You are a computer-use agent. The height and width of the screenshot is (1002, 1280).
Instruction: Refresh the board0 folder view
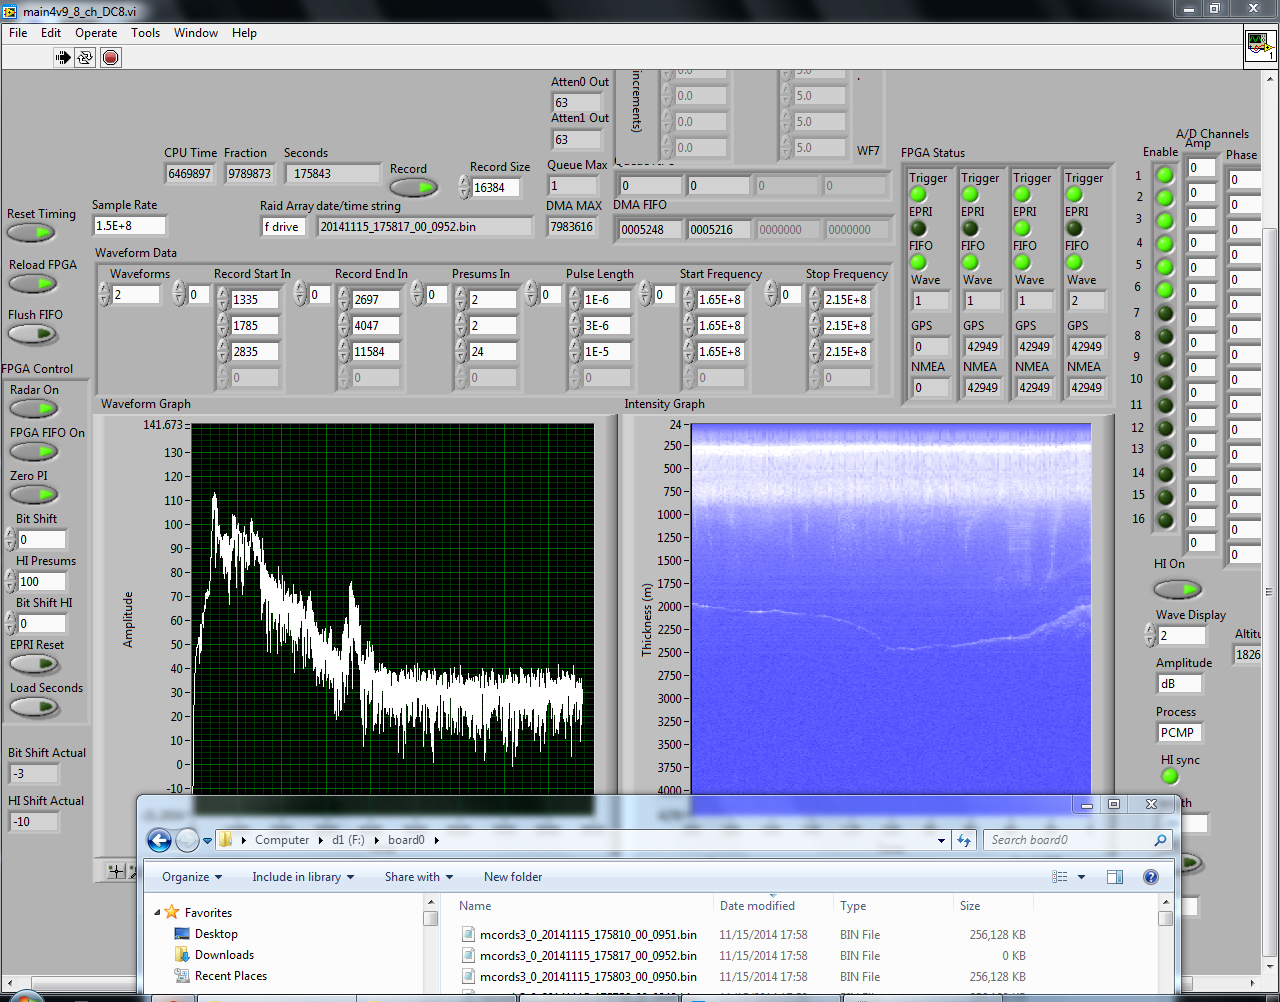[964, 840]
